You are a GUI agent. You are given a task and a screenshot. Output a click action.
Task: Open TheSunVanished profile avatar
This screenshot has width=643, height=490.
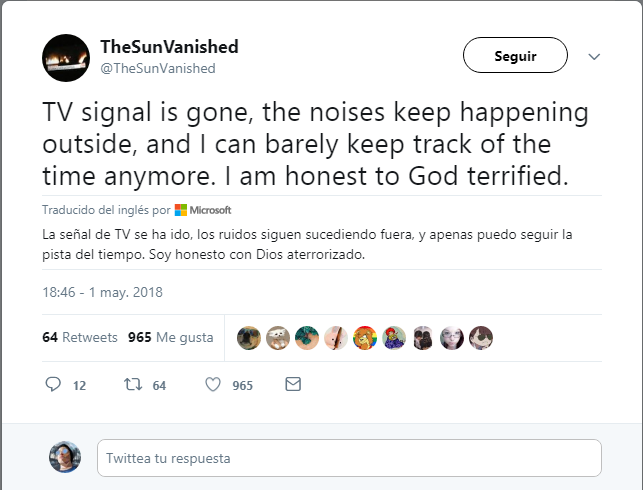click(66, 57)
